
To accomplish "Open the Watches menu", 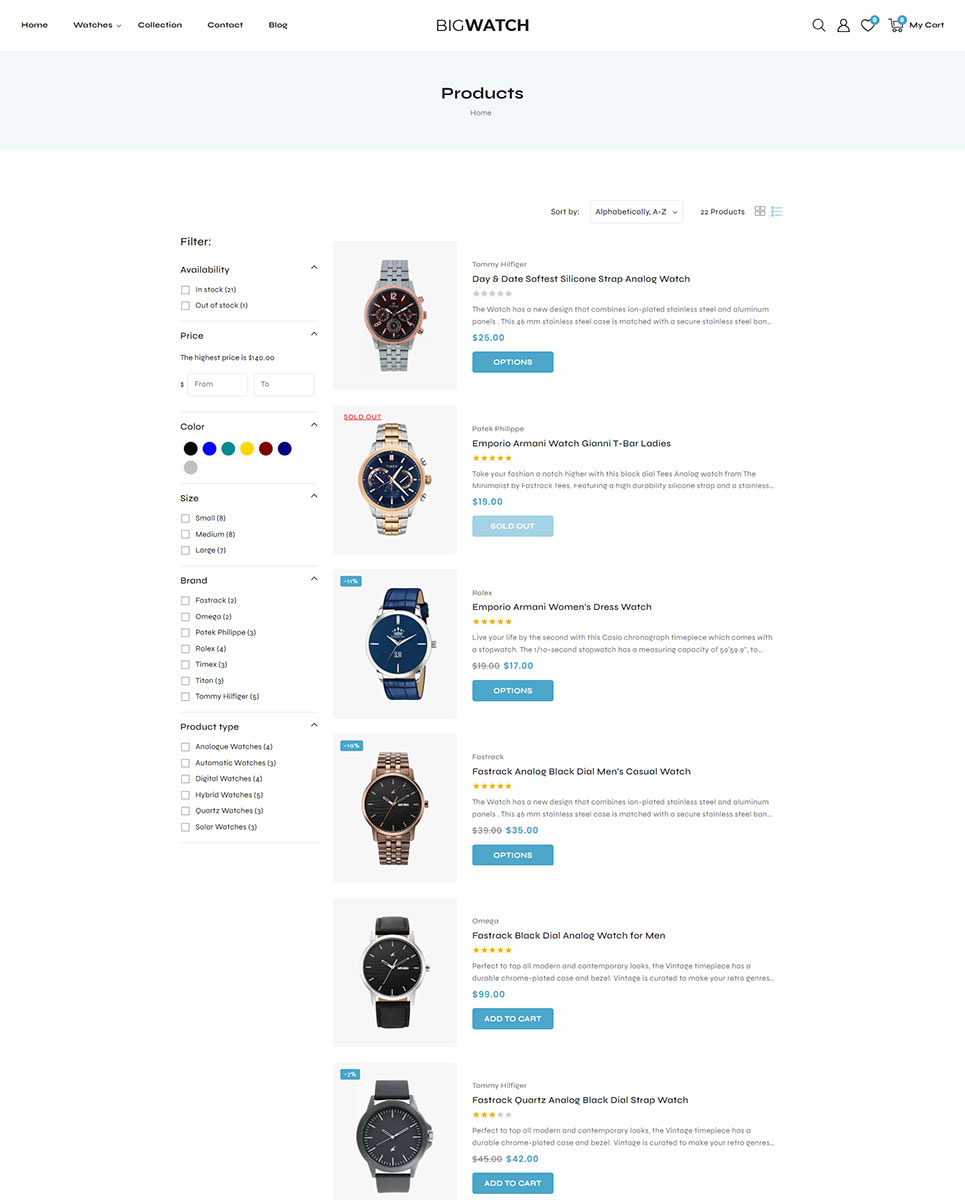I will click(96, 25).
